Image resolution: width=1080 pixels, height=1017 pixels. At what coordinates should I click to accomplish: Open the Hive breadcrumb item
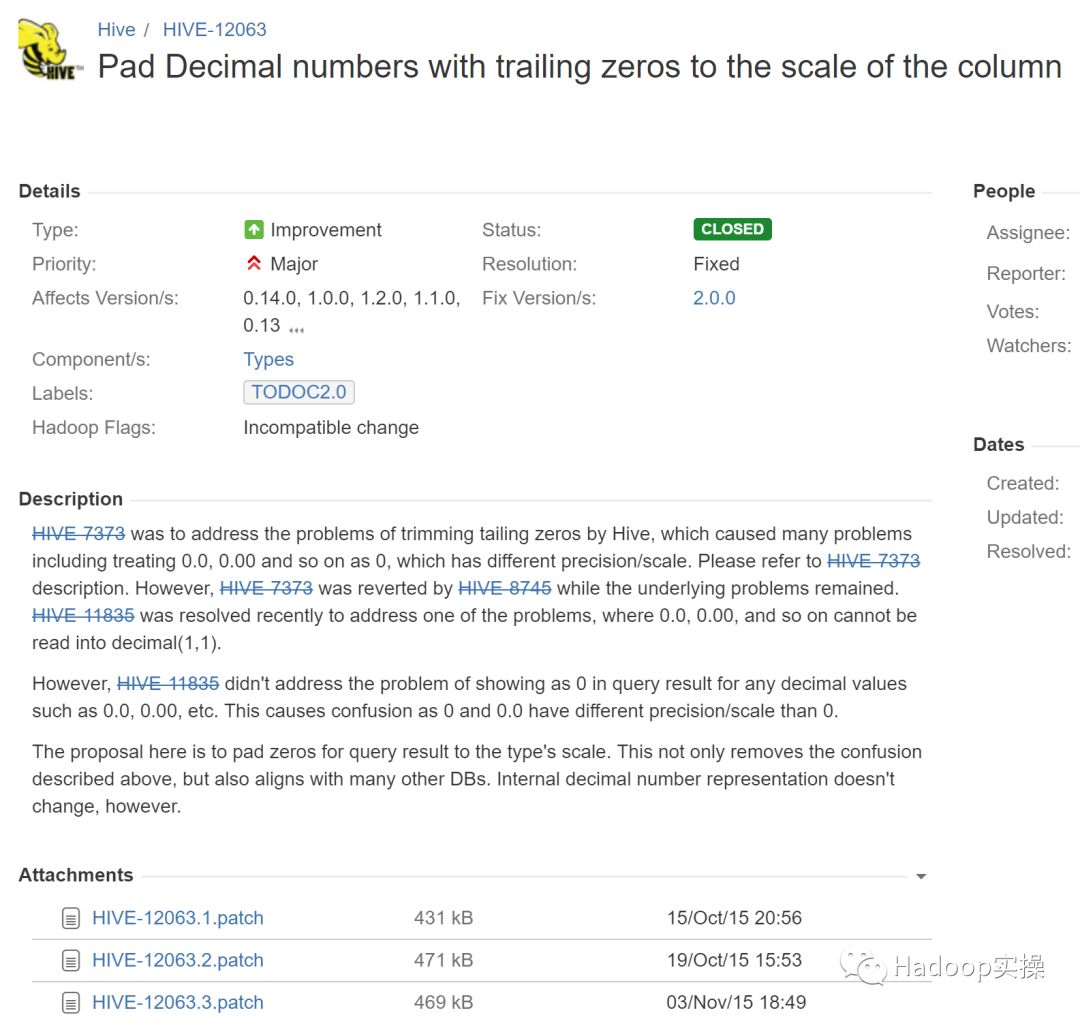[116, 29]
